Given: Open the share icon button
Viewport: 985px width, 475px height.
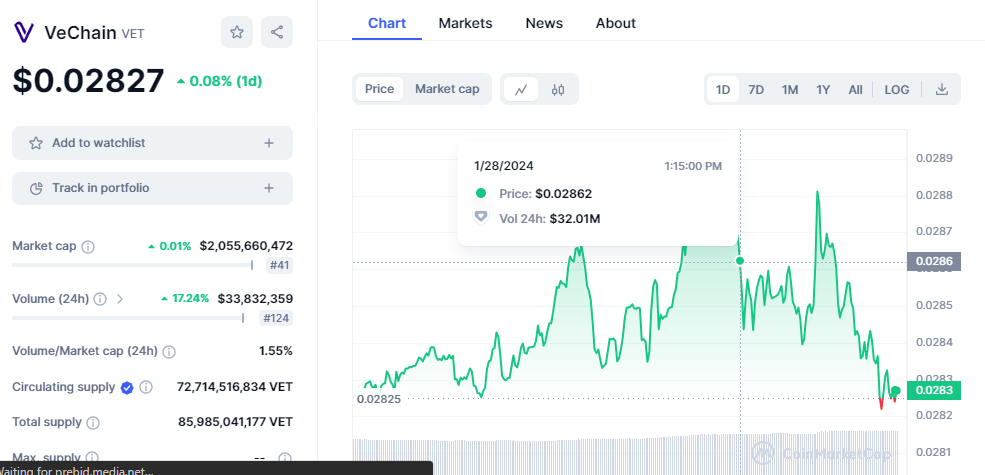Looking at the screenshot, I should (x=277, y=32).
